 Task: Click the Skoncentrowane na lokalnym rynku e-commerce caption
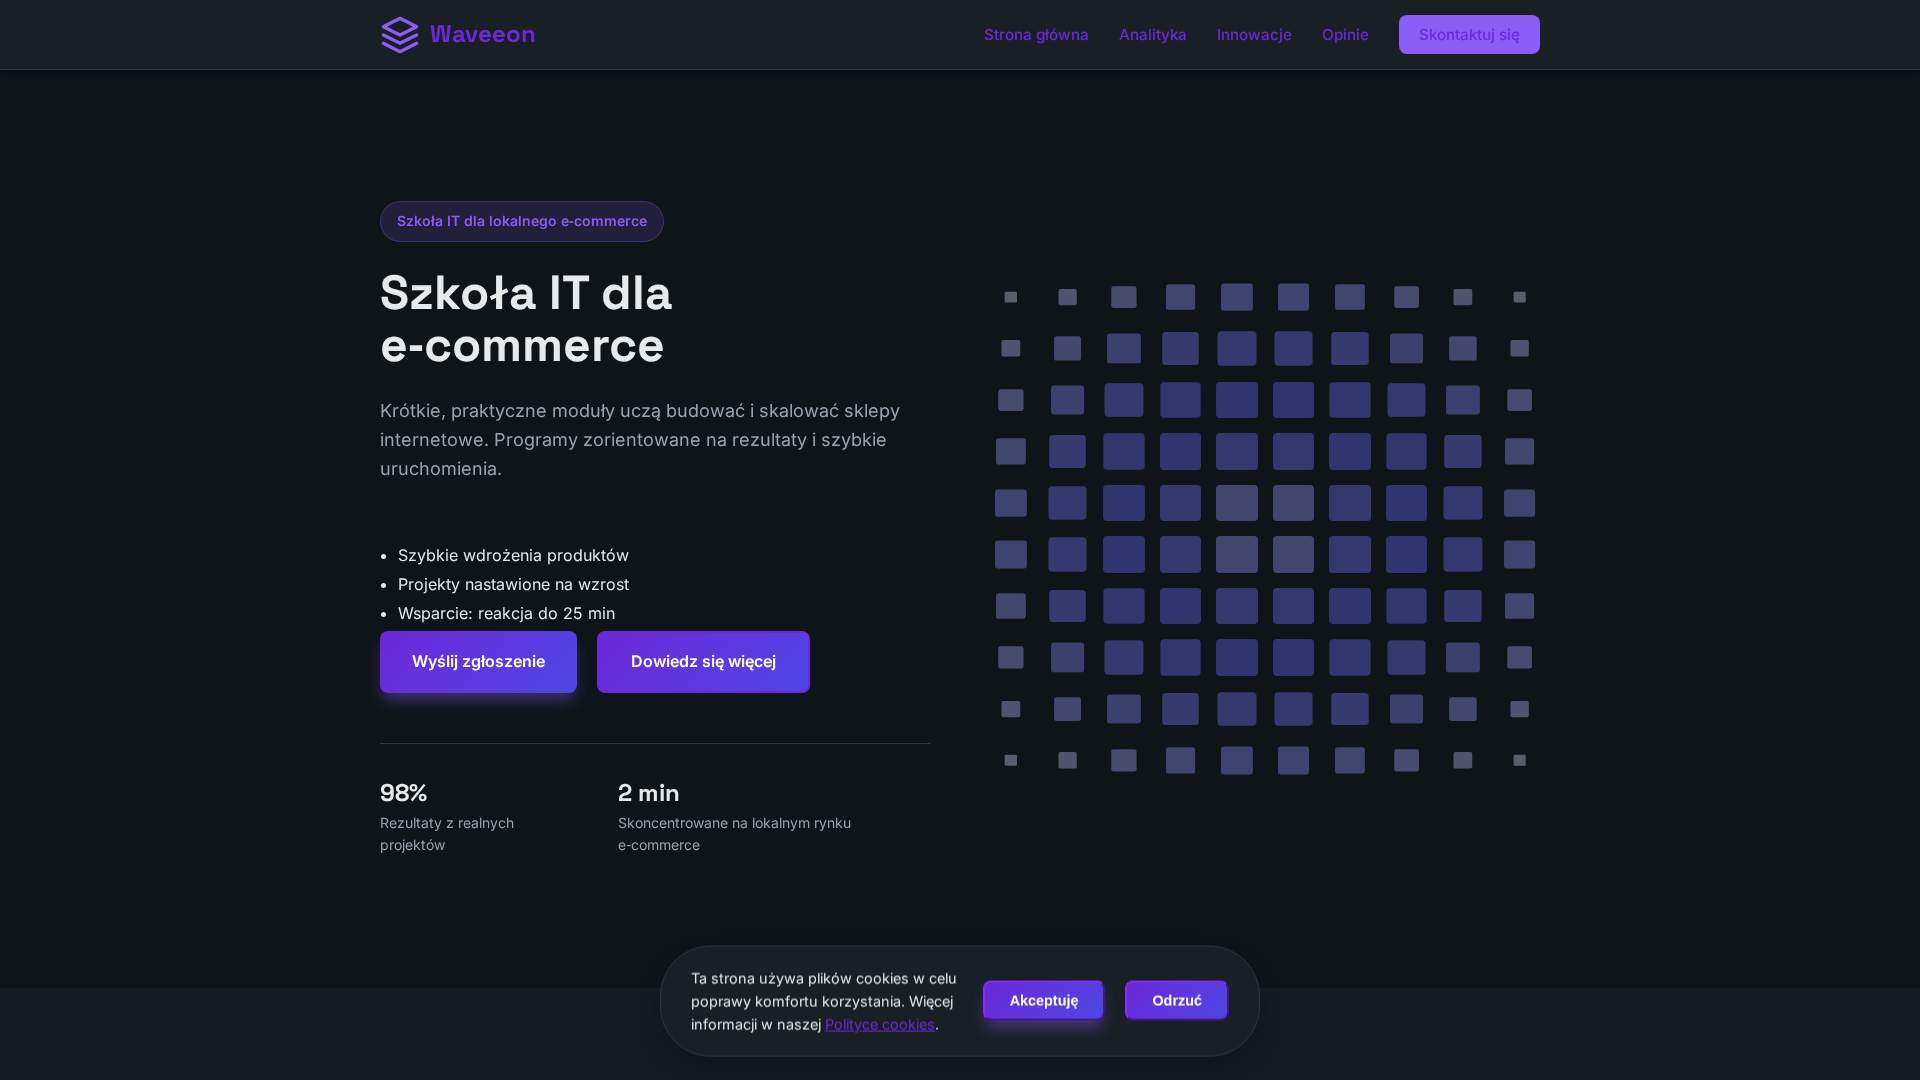point(734,834)
